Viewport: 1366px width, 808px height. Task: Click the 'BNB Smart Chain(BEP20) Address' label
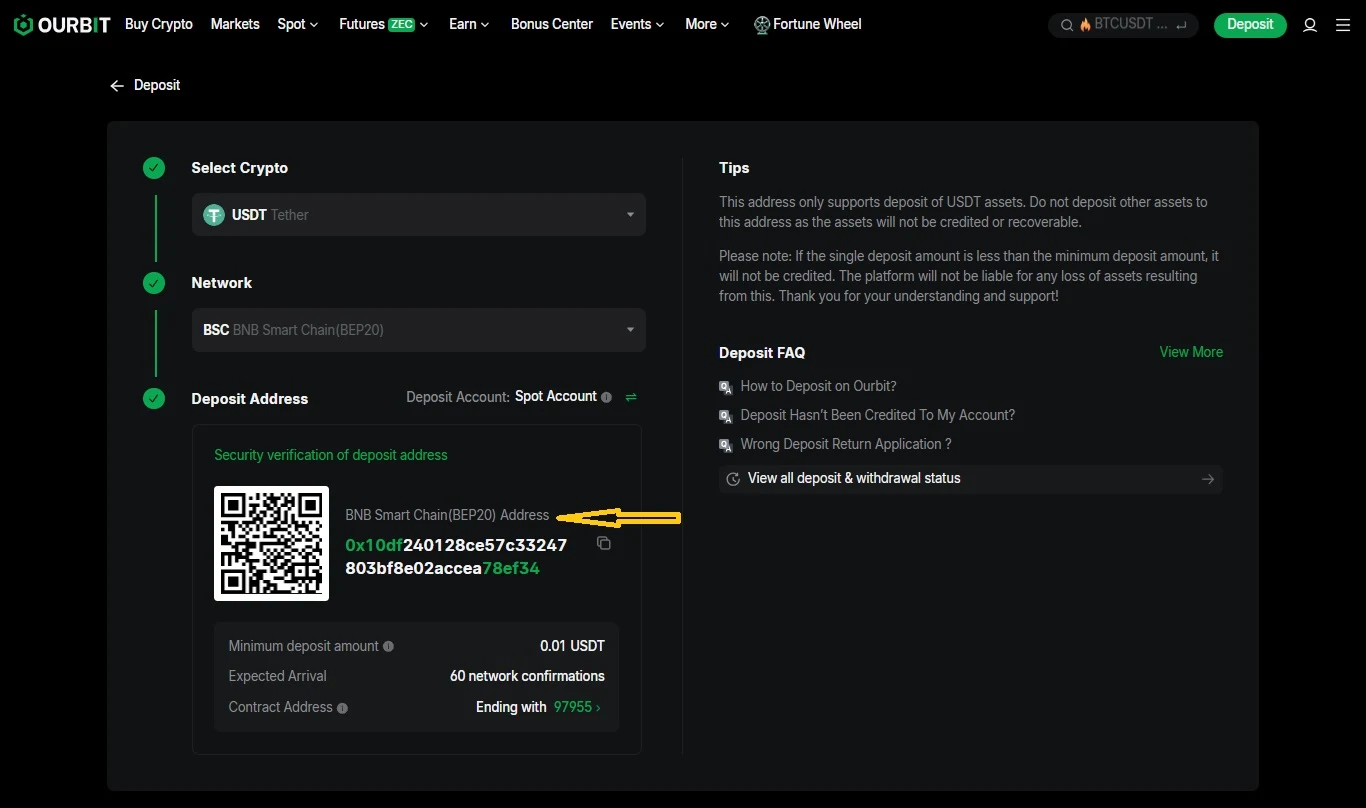tap(447, 515)
